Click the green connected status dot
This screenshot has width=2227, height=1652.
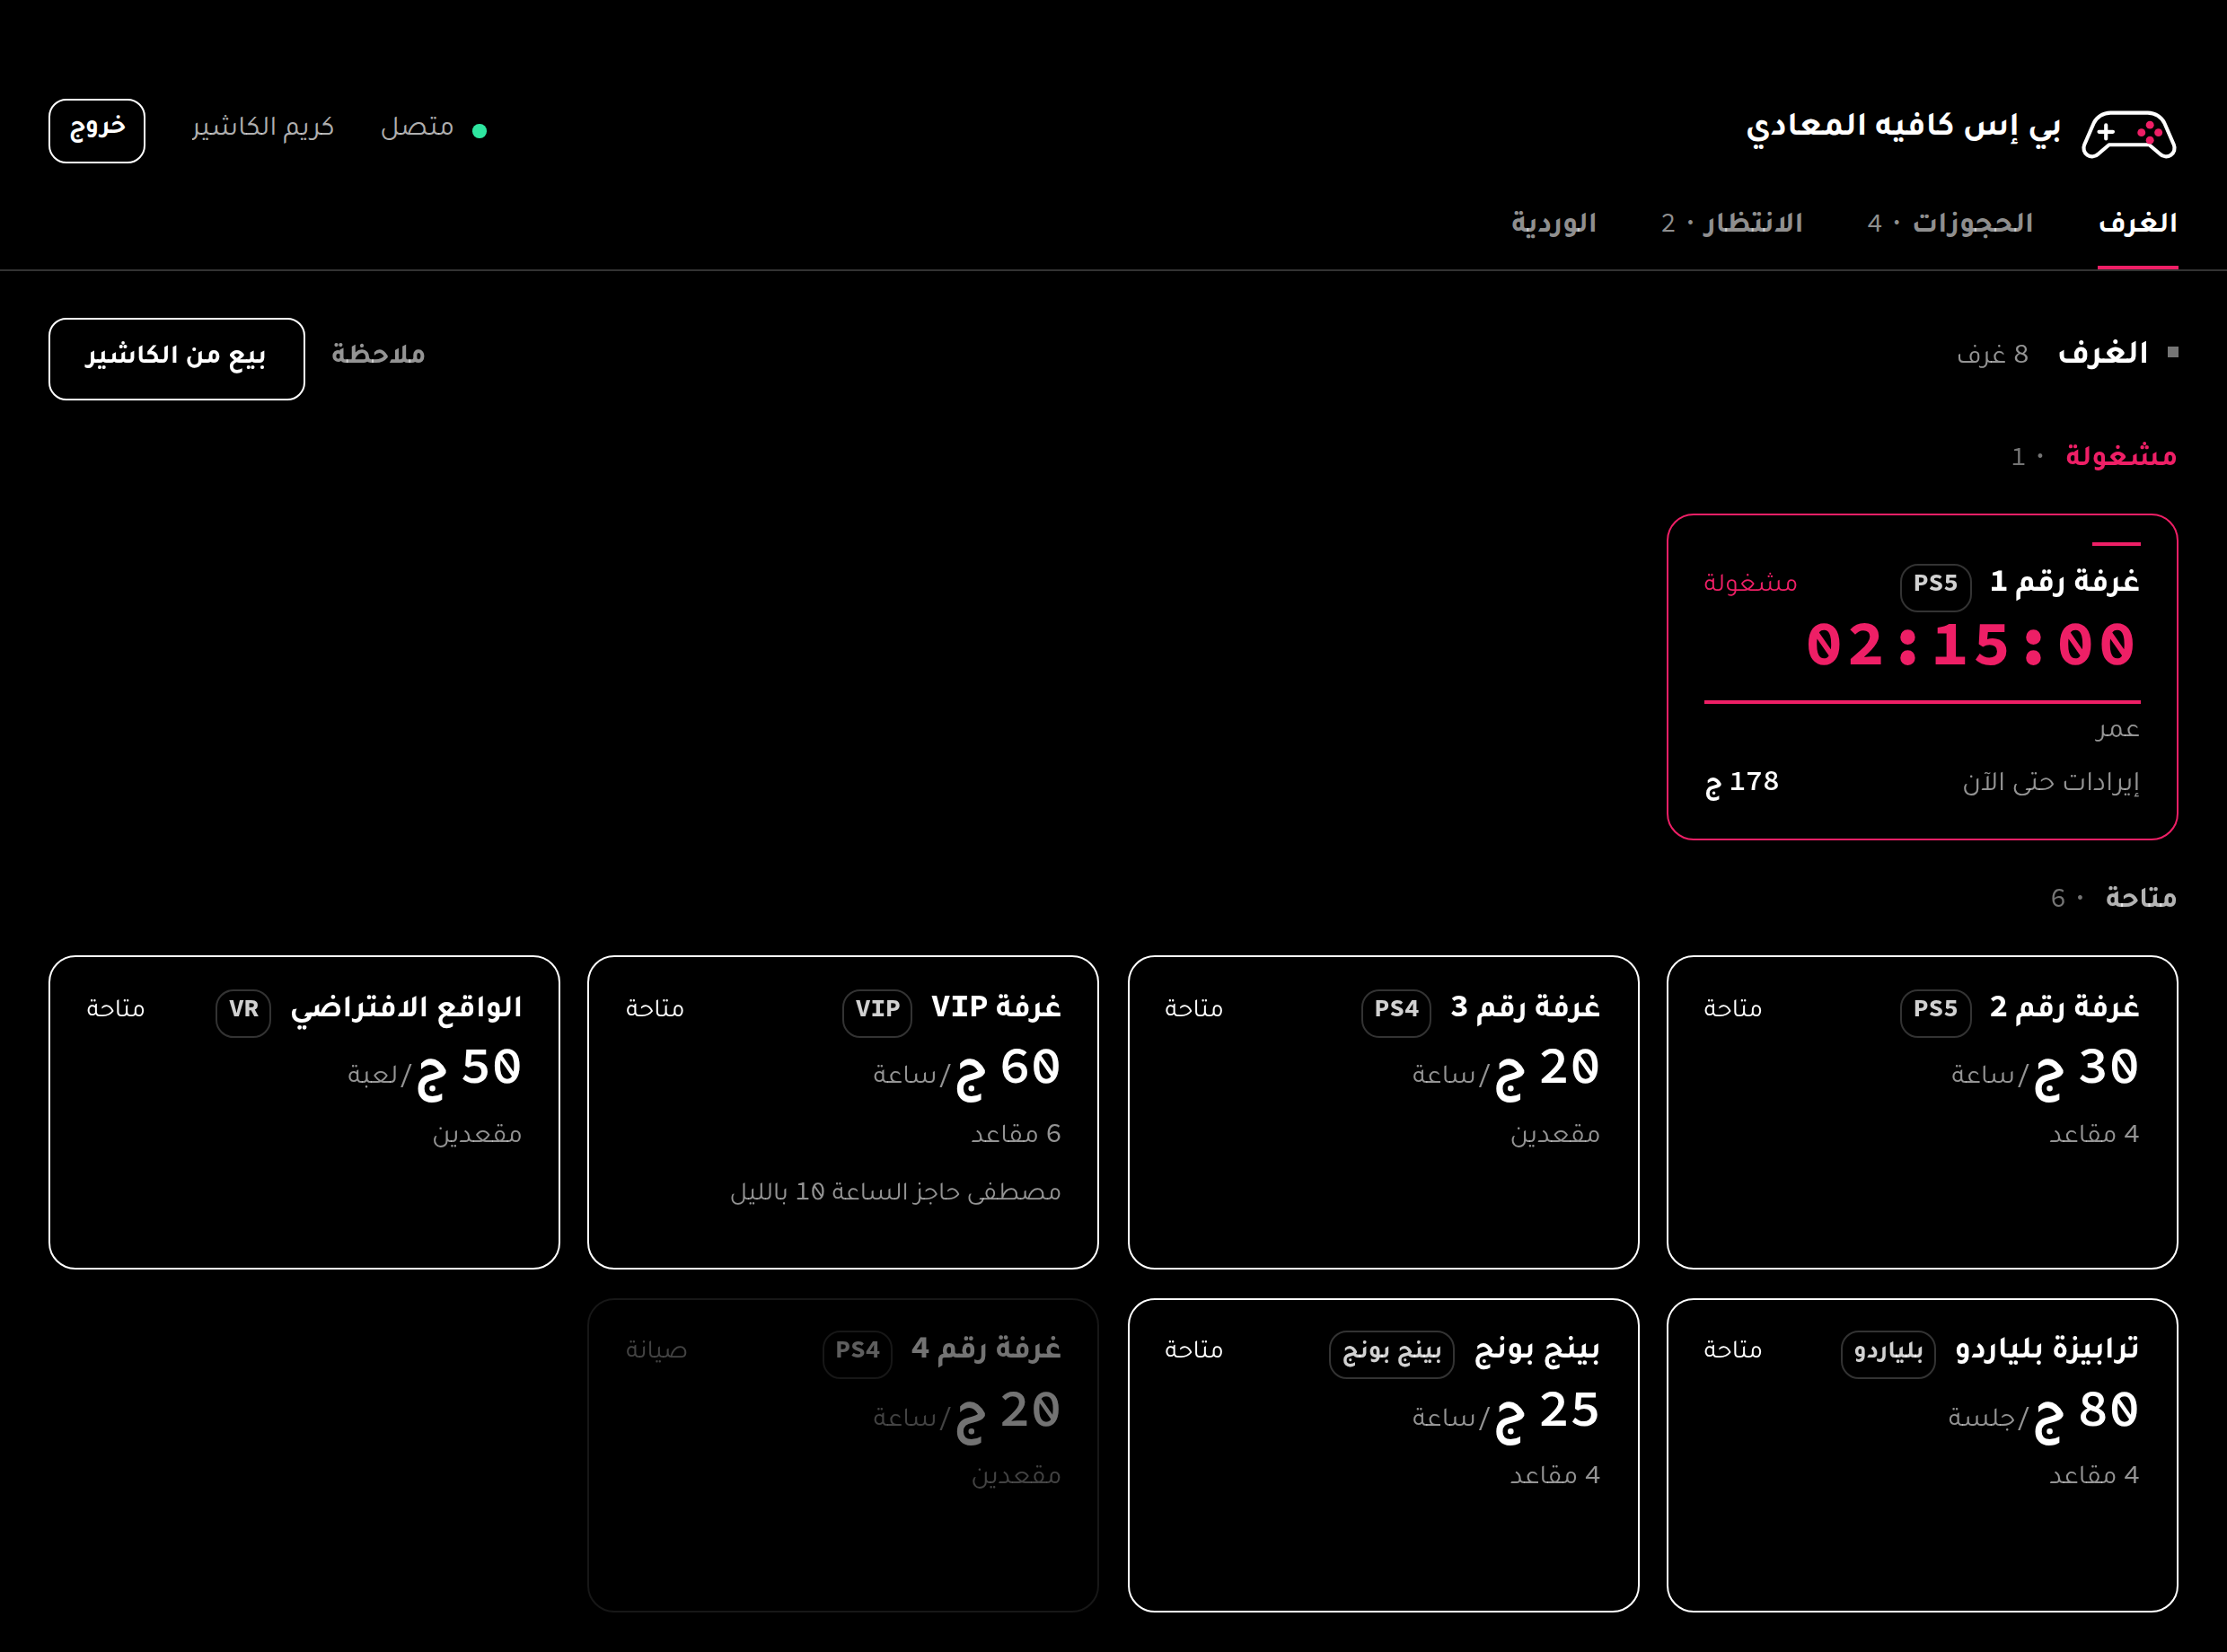click(x=479, y=131)
